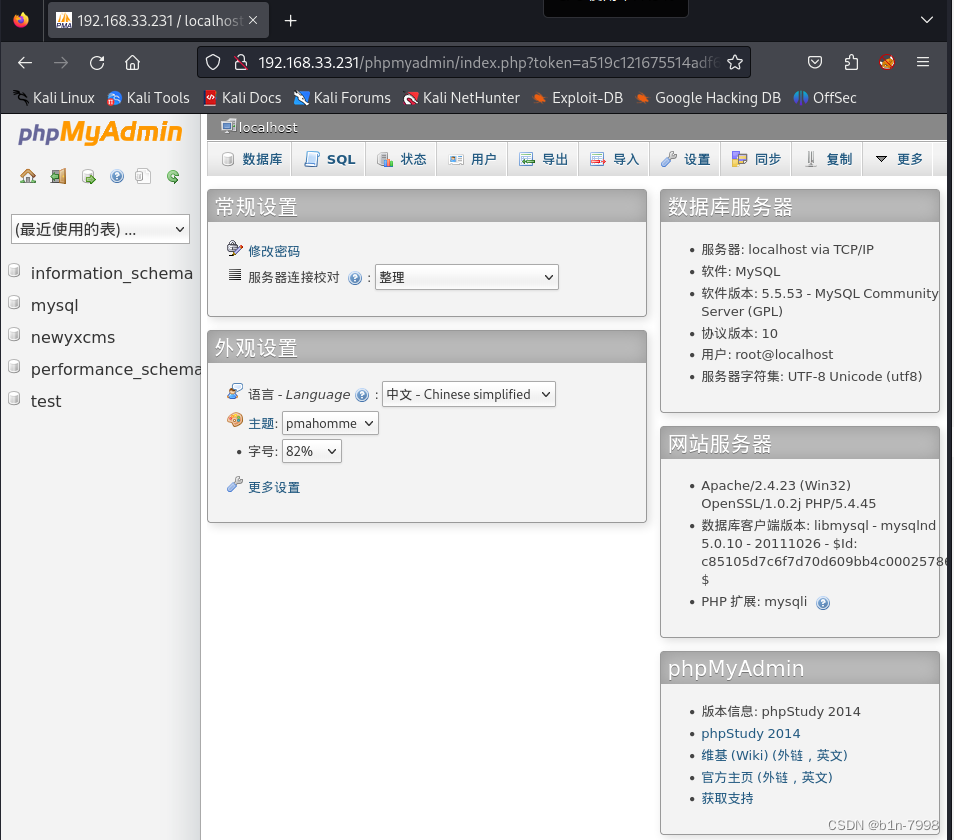
Task: Open the 状态 tab
Action: (401, 159)
